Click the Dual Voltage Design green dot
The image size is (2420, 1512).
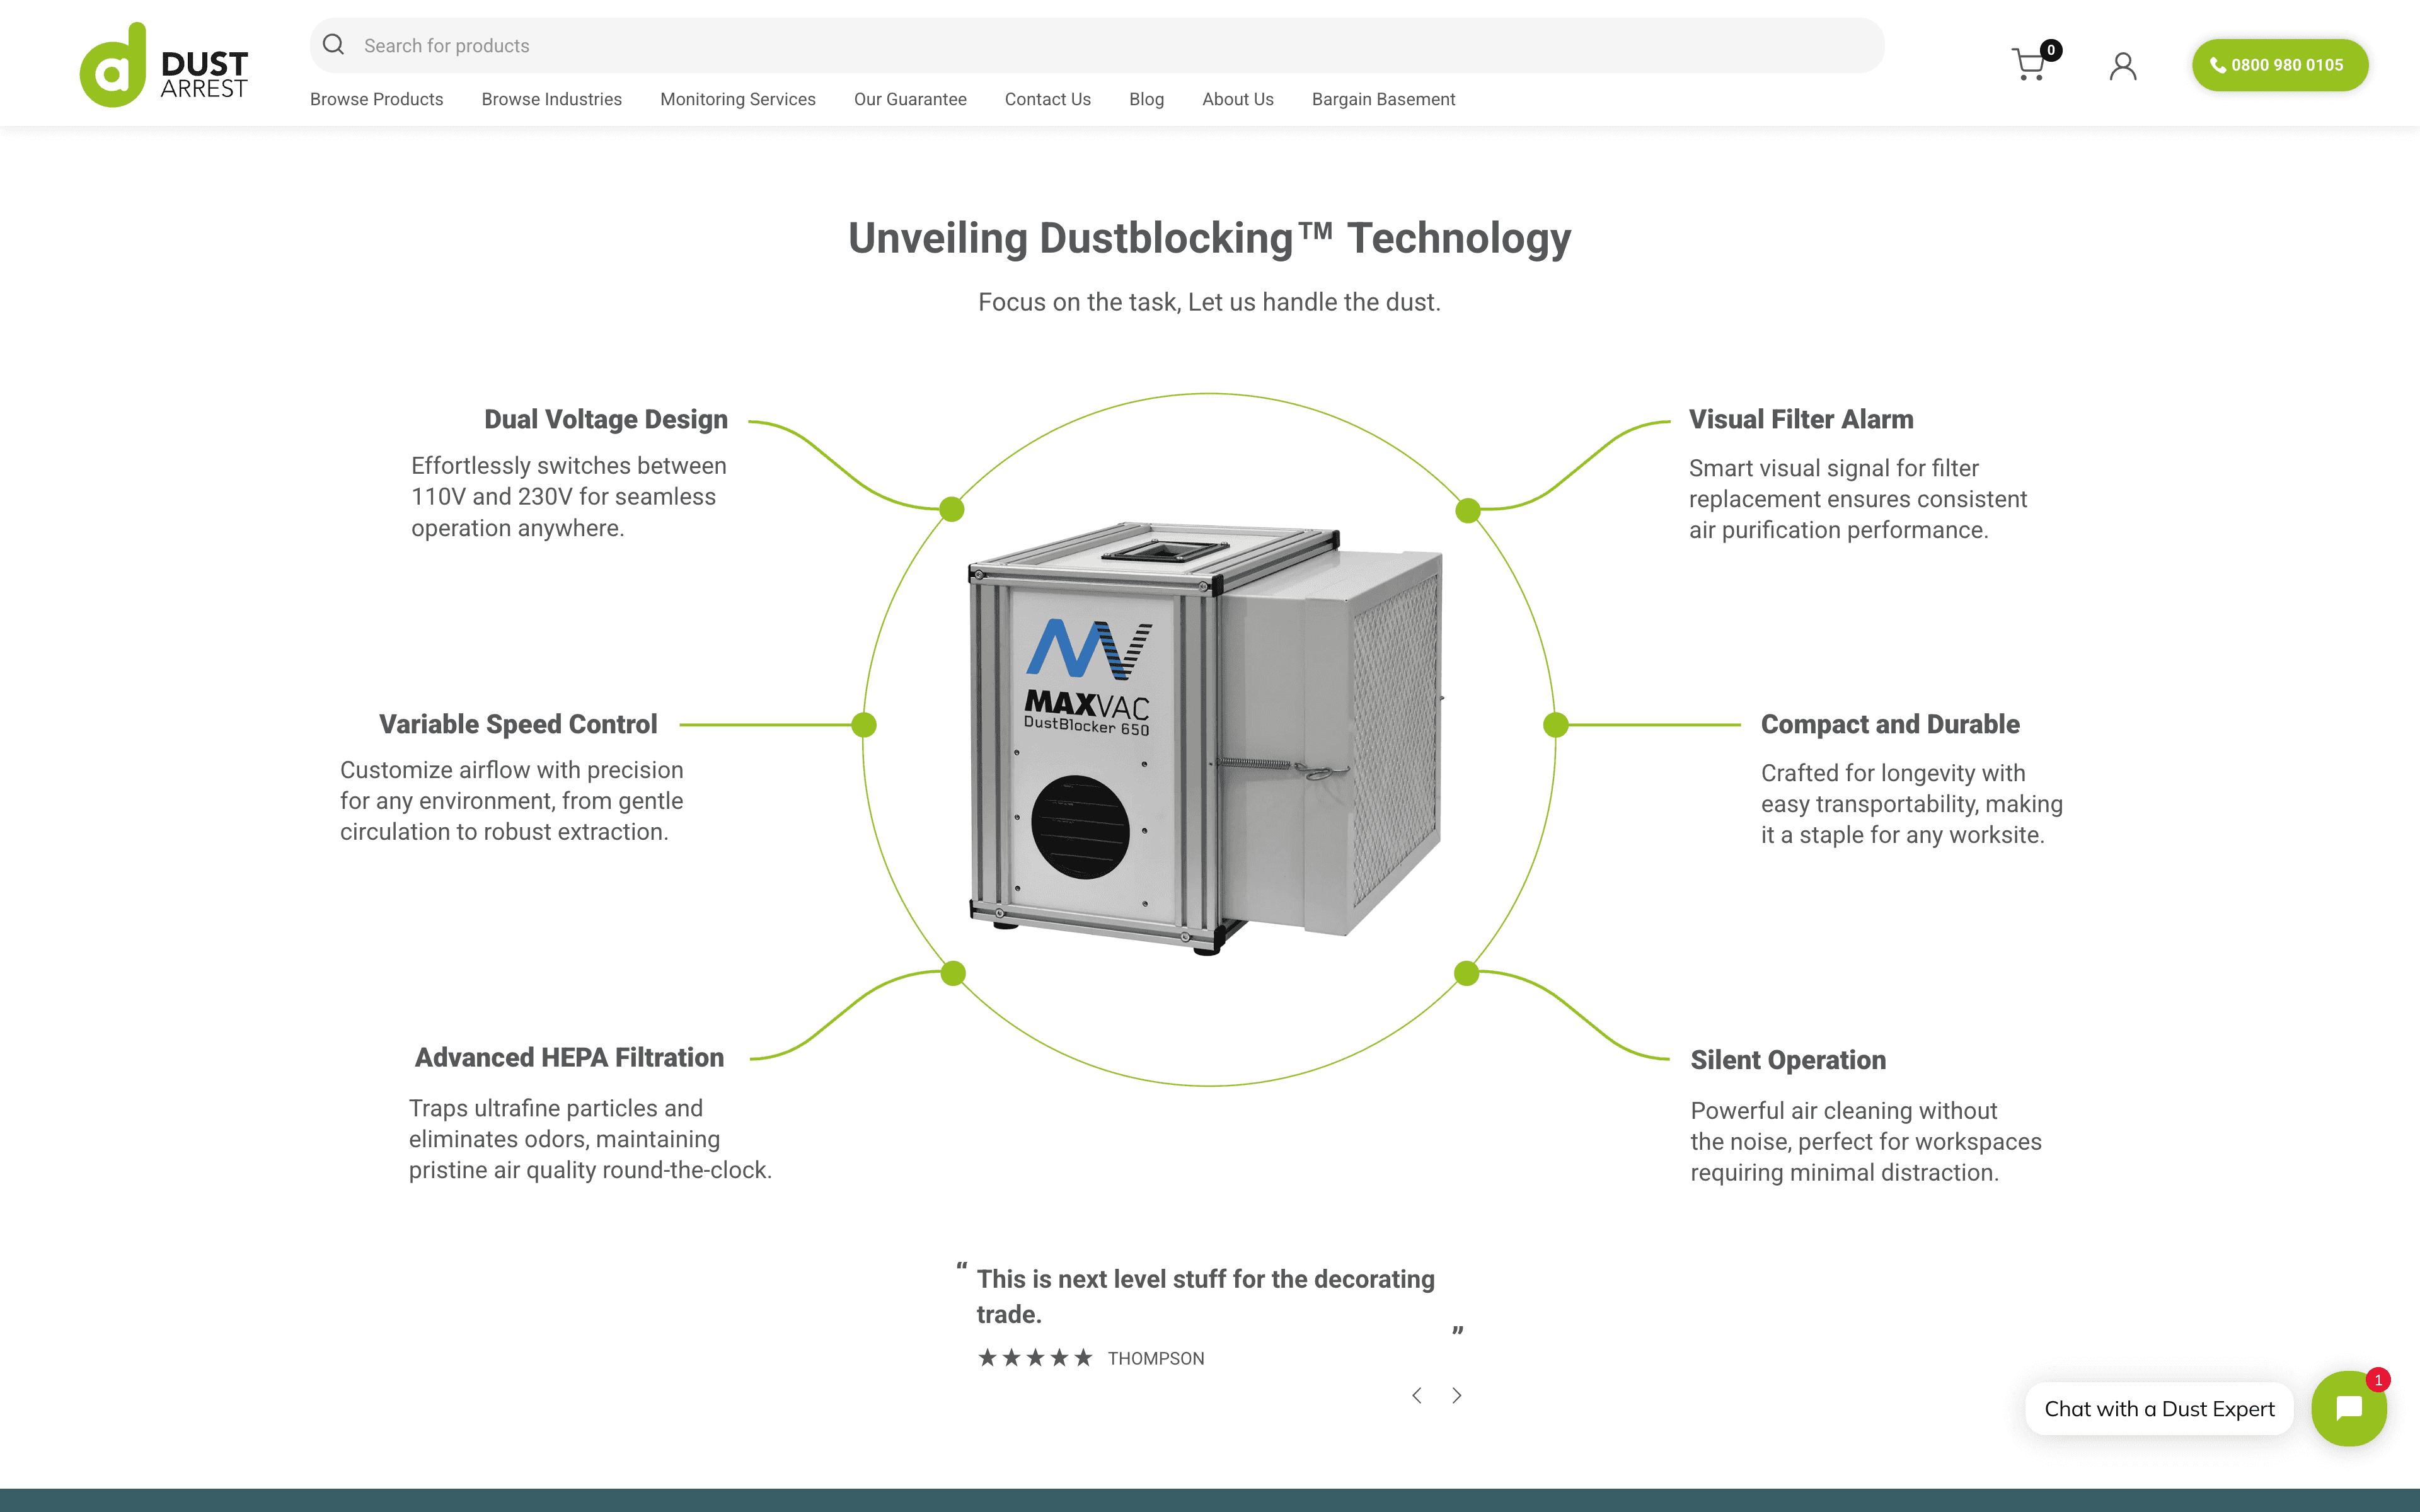[x=952, y=509]
